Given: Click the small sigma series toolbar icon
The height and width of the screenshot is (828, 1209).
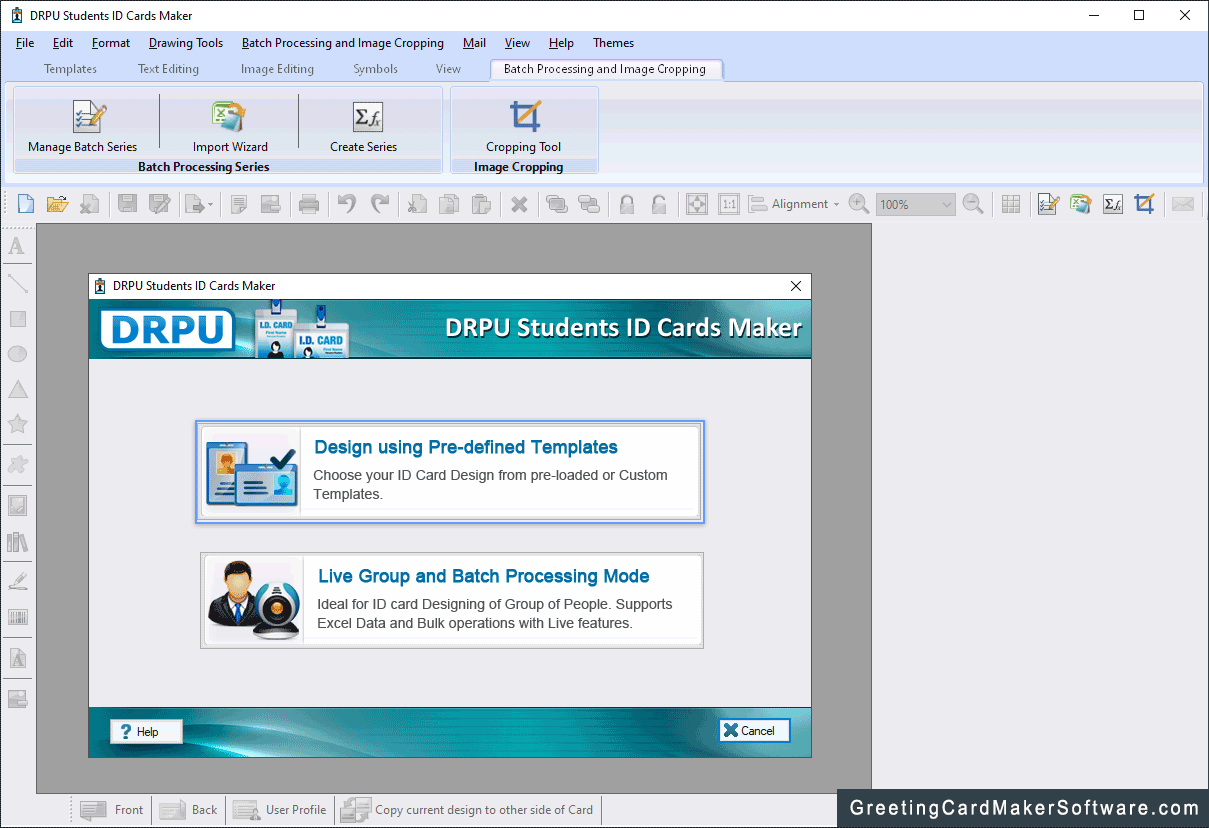Looking at the screenshot, I should pyautogui.click(x=1113, y=204).
